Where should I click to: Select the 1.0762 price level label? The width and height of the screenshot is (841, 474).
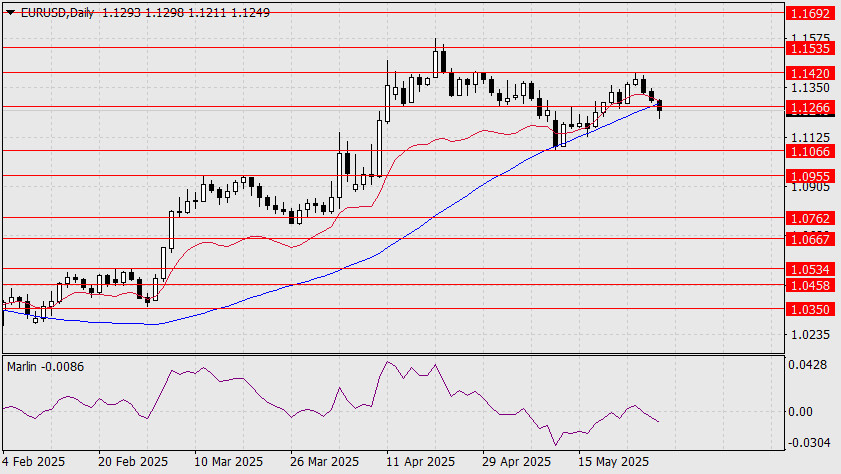pos(810,218)
